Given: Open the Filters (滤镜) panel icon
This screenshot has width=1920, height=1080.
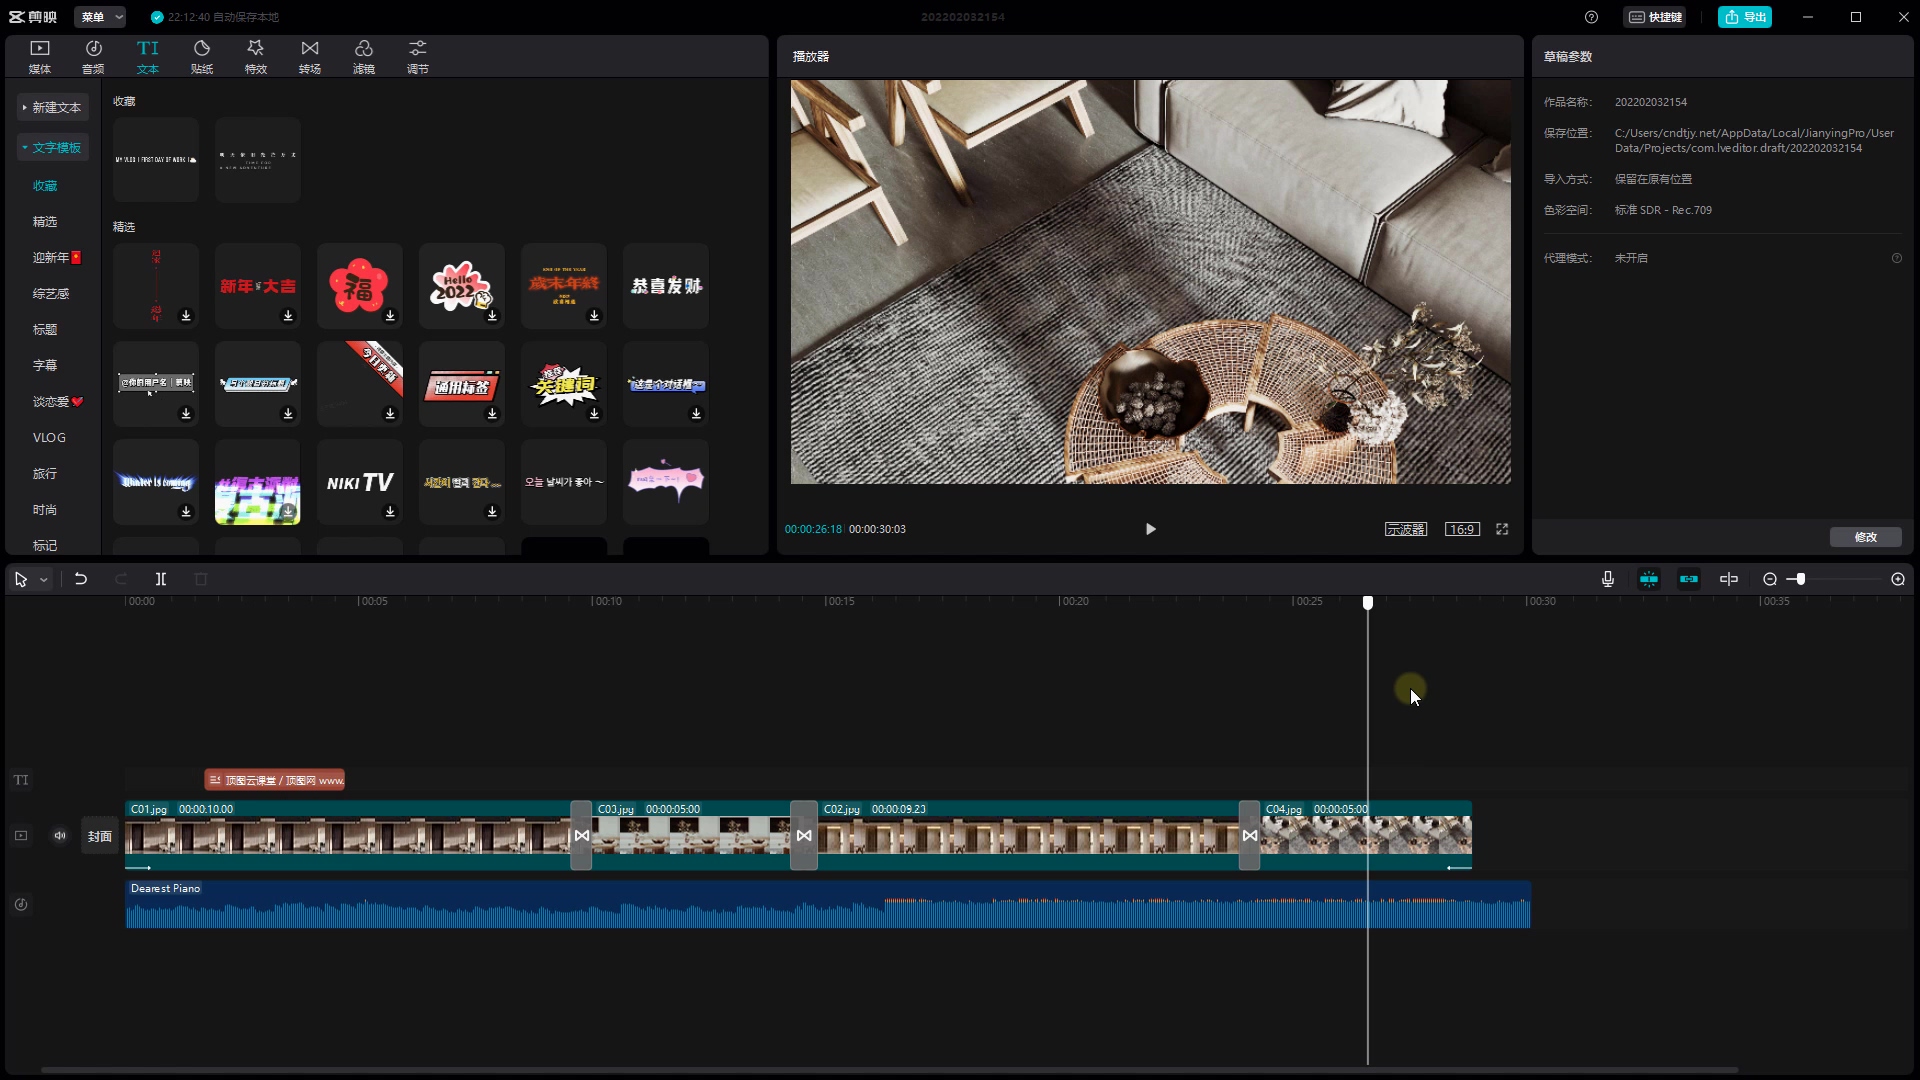Looking at the screenshot, I should click(x=364, y=56).
